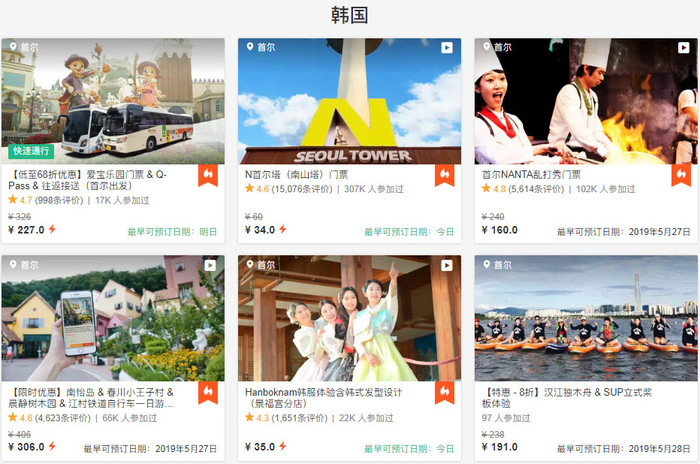This screenshot has height=464, width=700.
Task: Click the 韩国 section heading
Action: click(350, 15)
